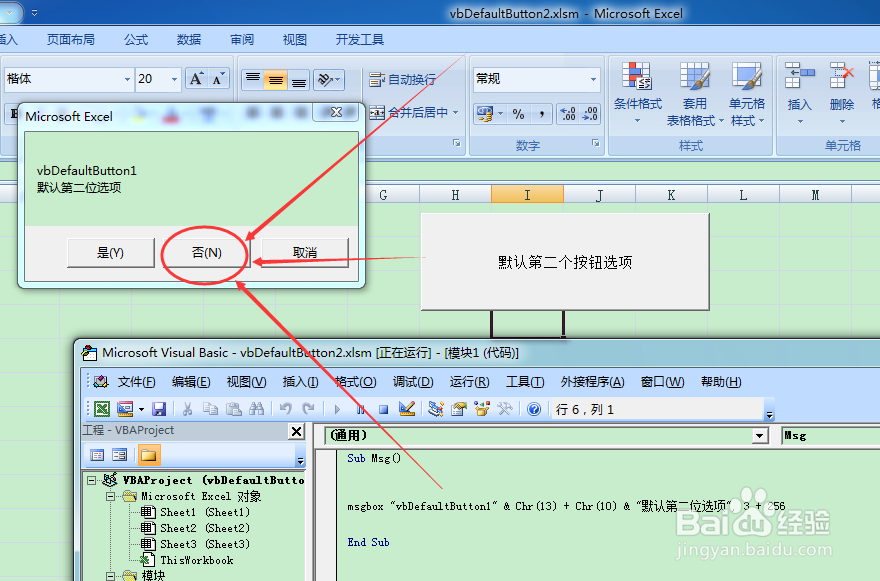880x581 pixels.
Task: Open the Properties Window icon
Action: point(459,409)
